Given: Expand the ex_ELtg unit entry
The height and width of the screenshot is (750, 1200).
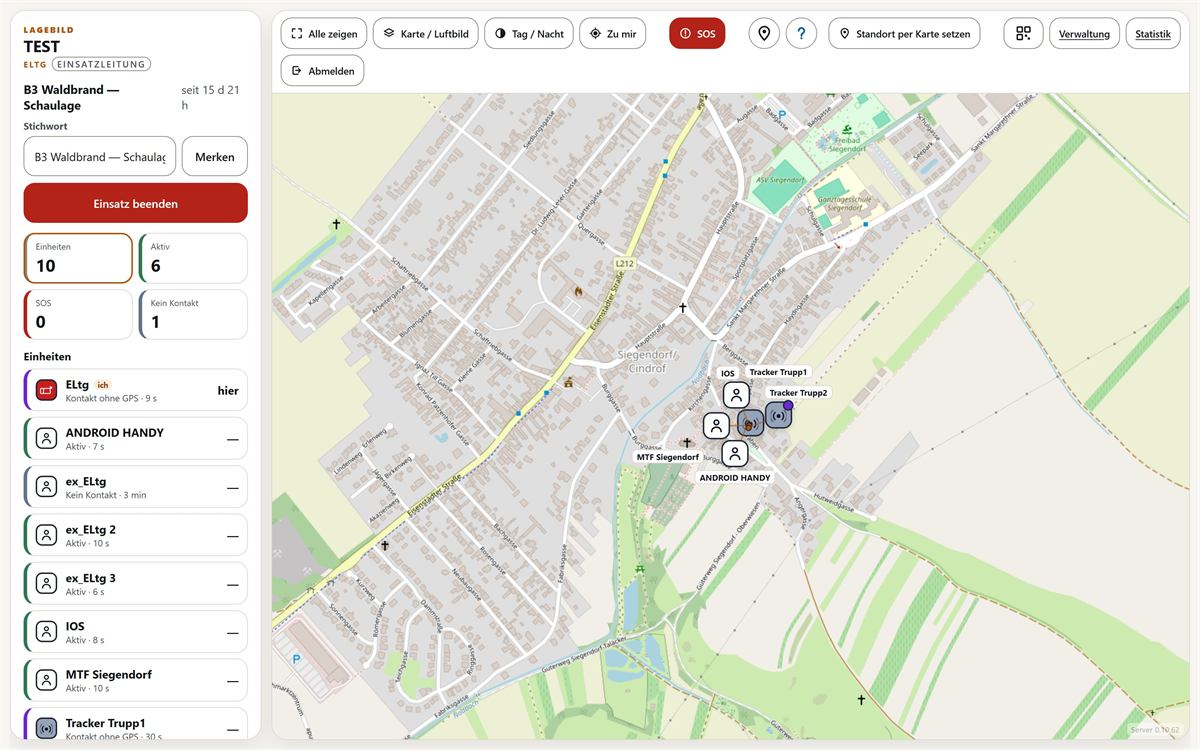Looking at the screenshot, I should [x=135, y=487].
